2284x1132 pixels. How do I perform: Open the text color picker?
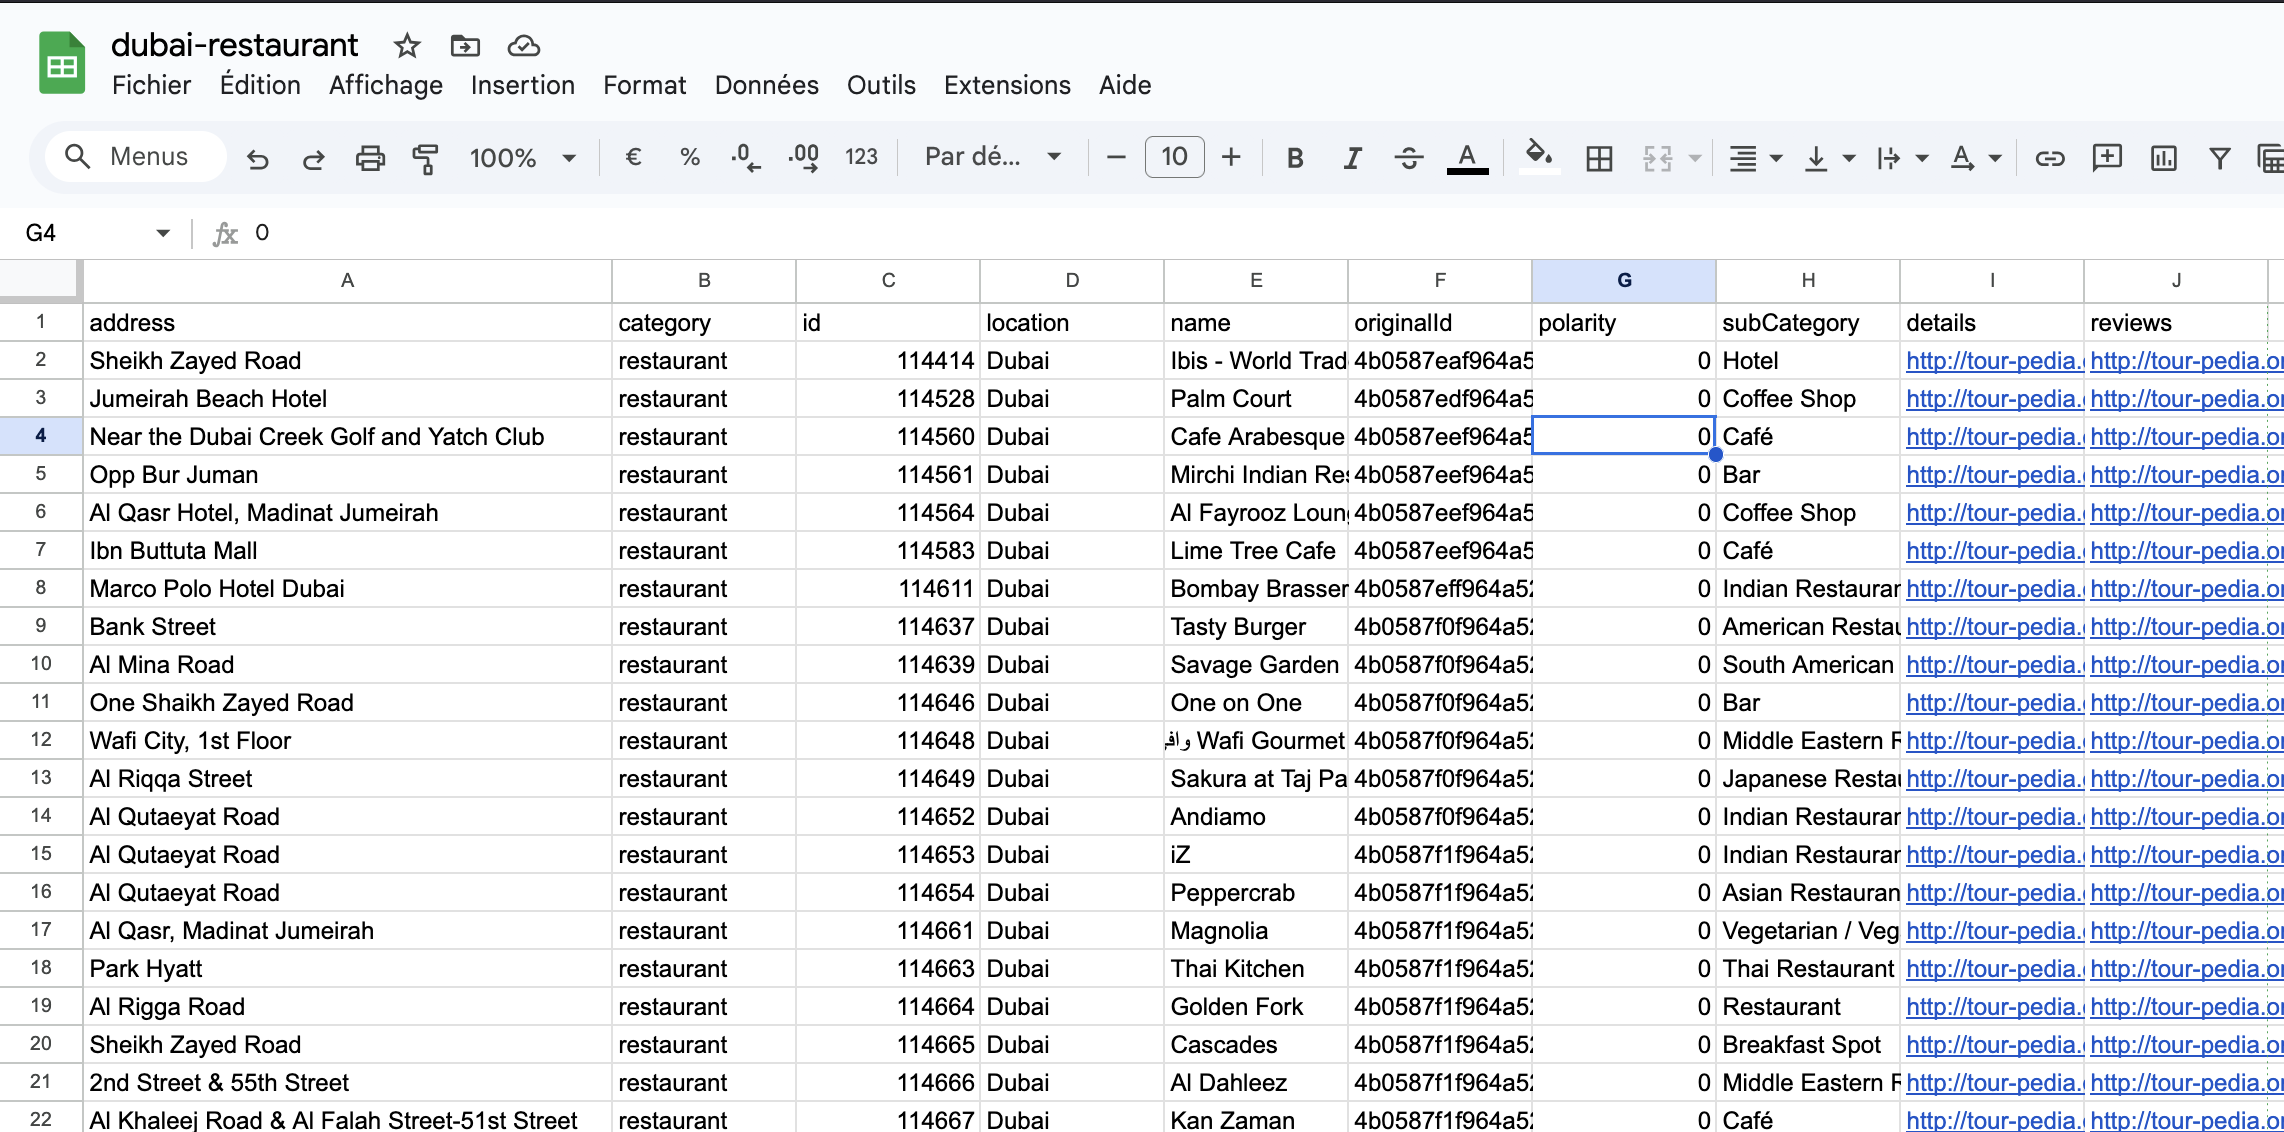pyautogui.click(x=1467, y=158)
